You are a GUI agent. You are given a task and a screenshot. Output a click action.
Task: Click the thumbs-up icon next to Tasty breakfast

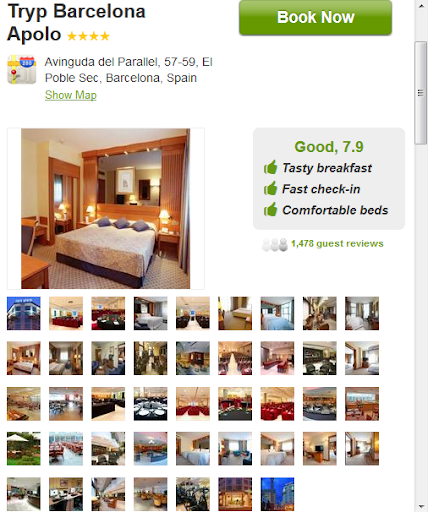[270, 167]
